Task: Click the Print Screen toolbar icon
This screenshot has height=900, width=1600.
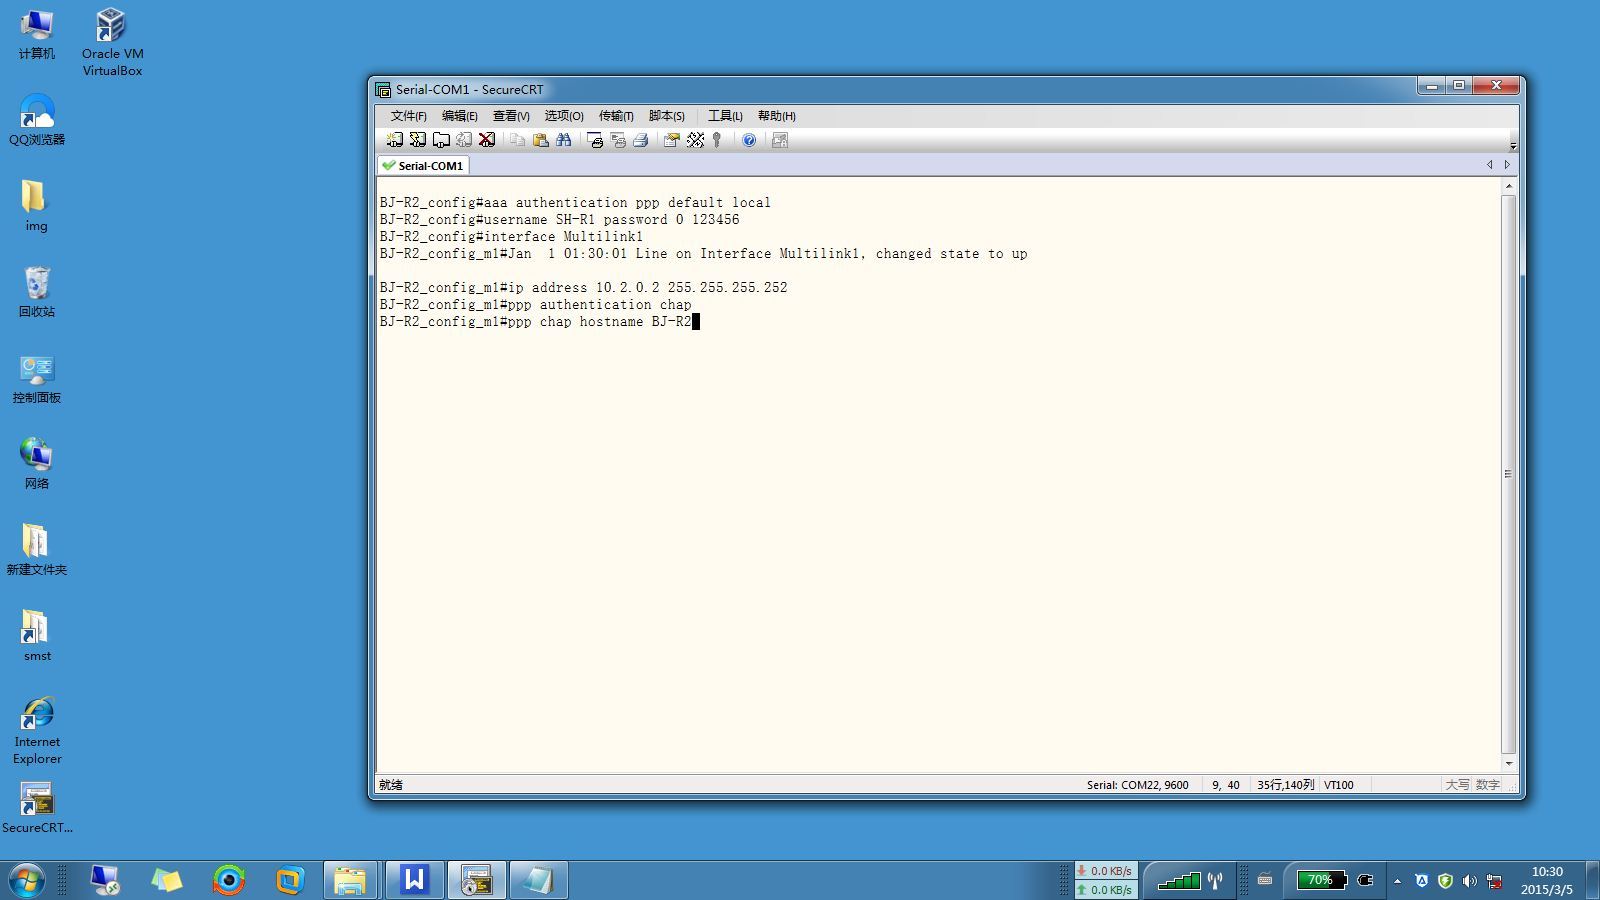Action: tap(595, 140)
